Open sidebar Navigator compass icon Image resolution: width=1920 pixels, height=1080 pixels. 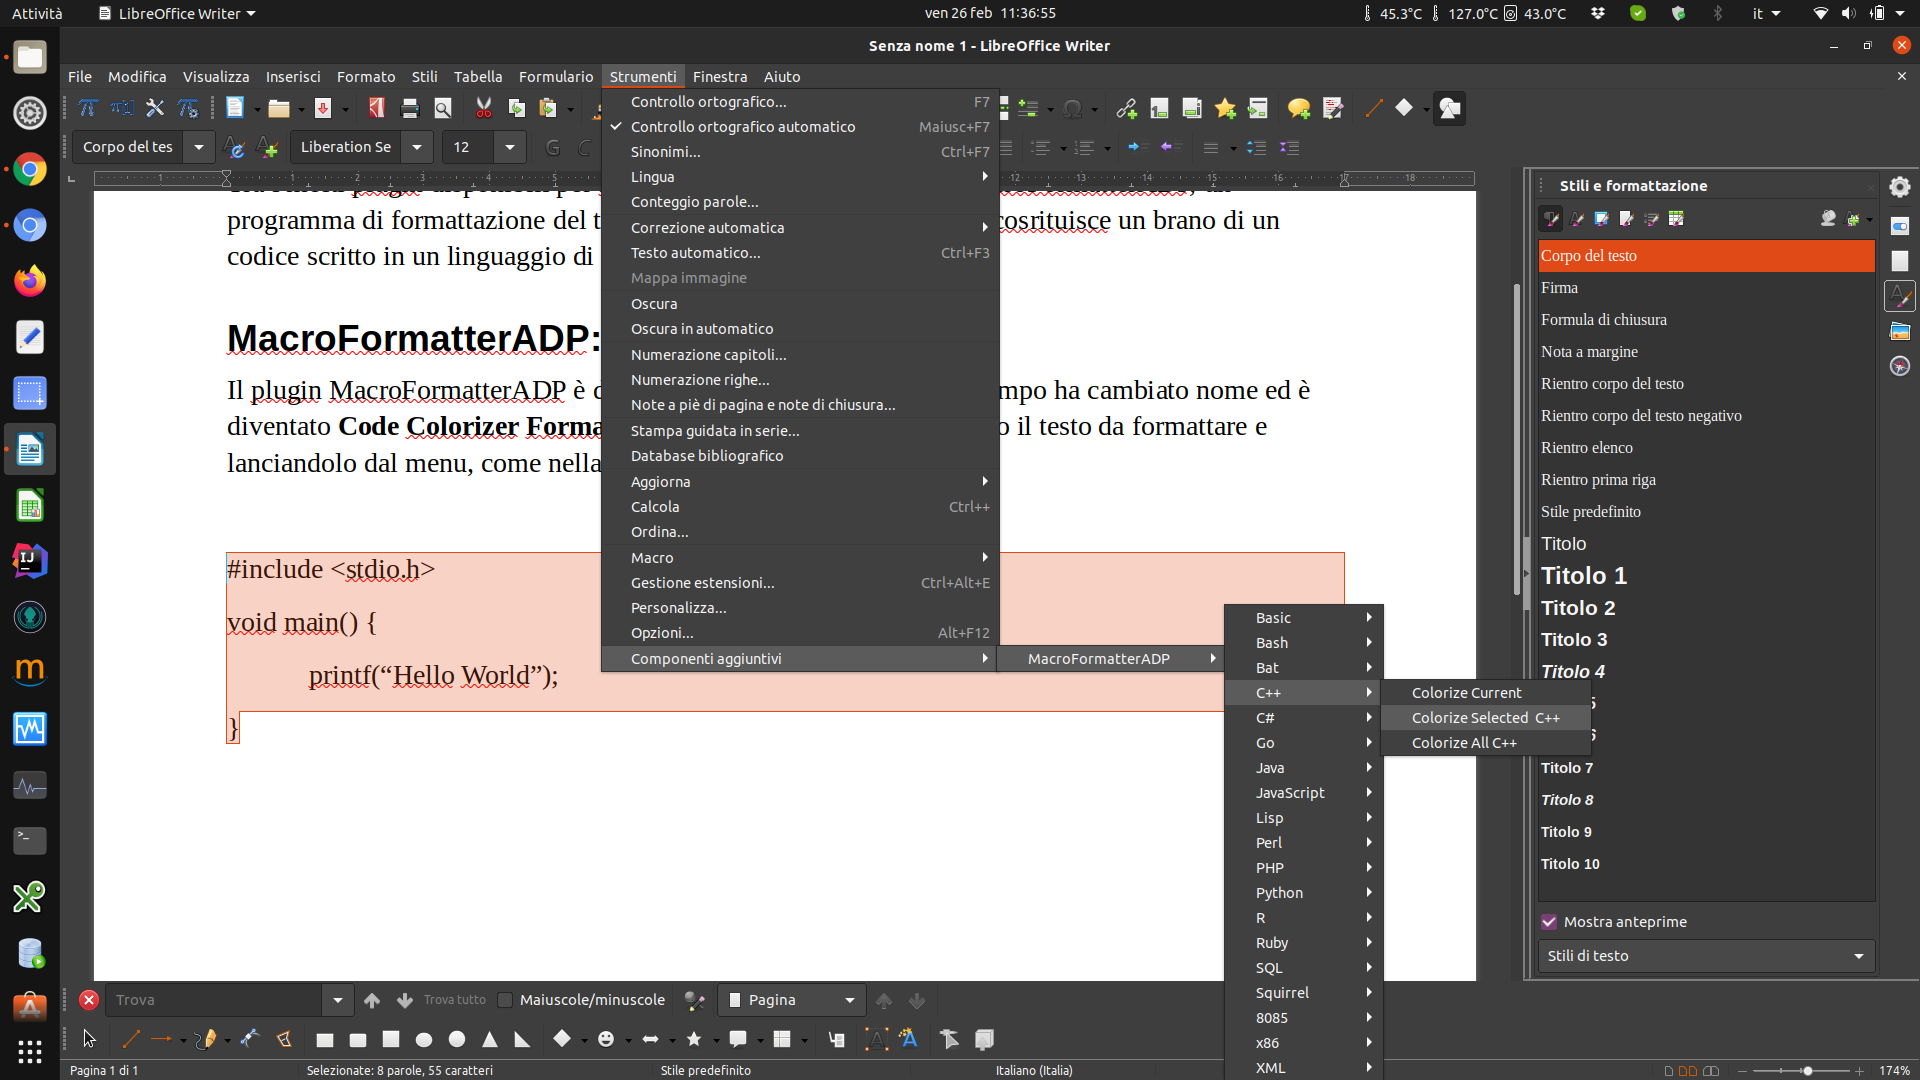pyautogui.click(x=1900, y=366)
